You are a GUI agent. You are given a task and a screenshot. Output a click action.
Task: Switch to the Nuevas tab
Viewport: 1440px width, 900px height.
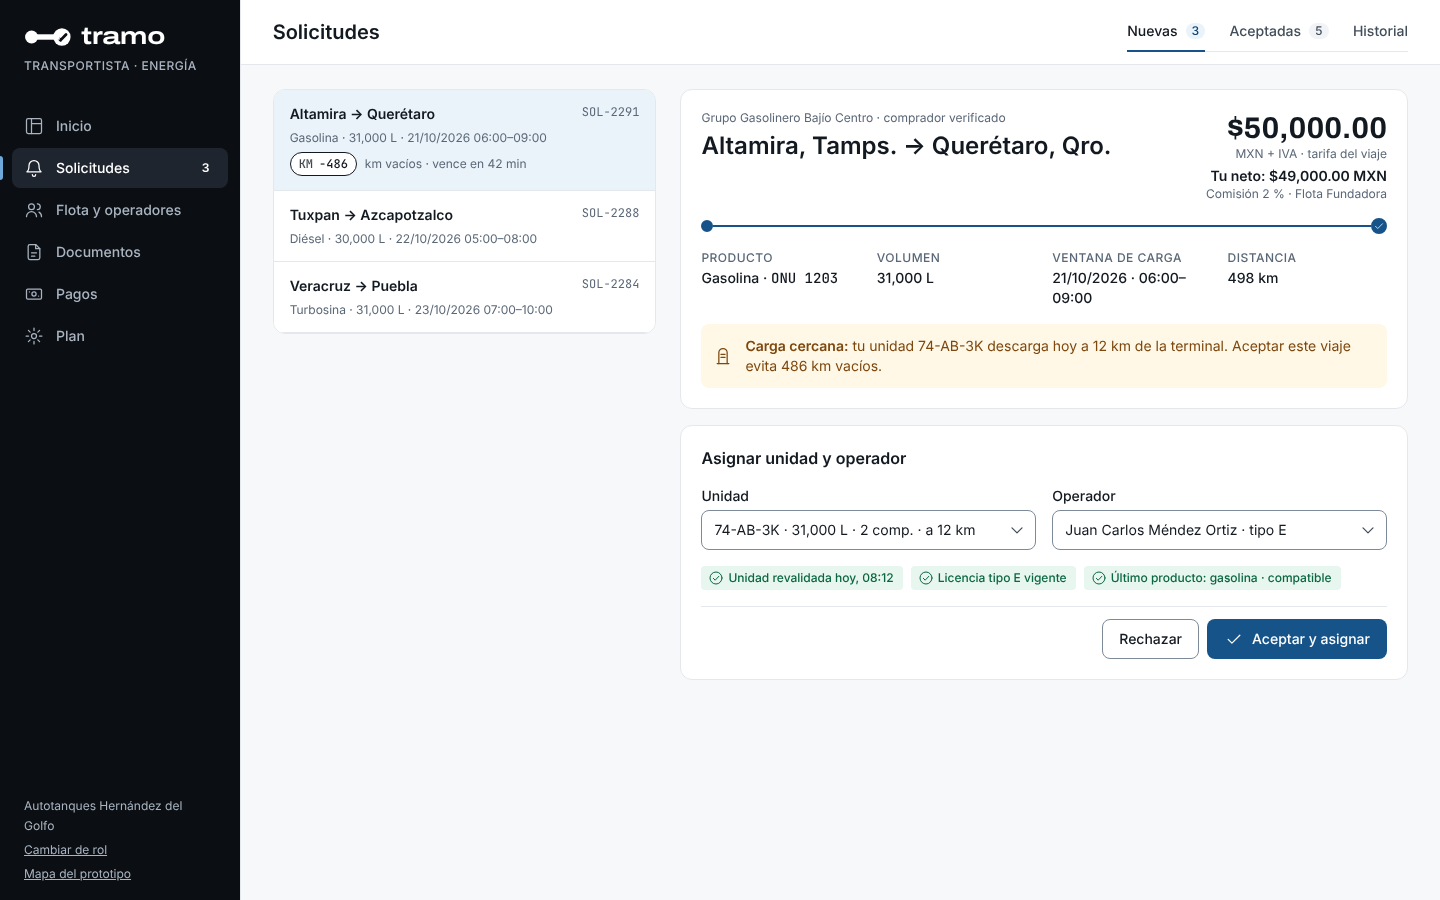pos(1165,31)
